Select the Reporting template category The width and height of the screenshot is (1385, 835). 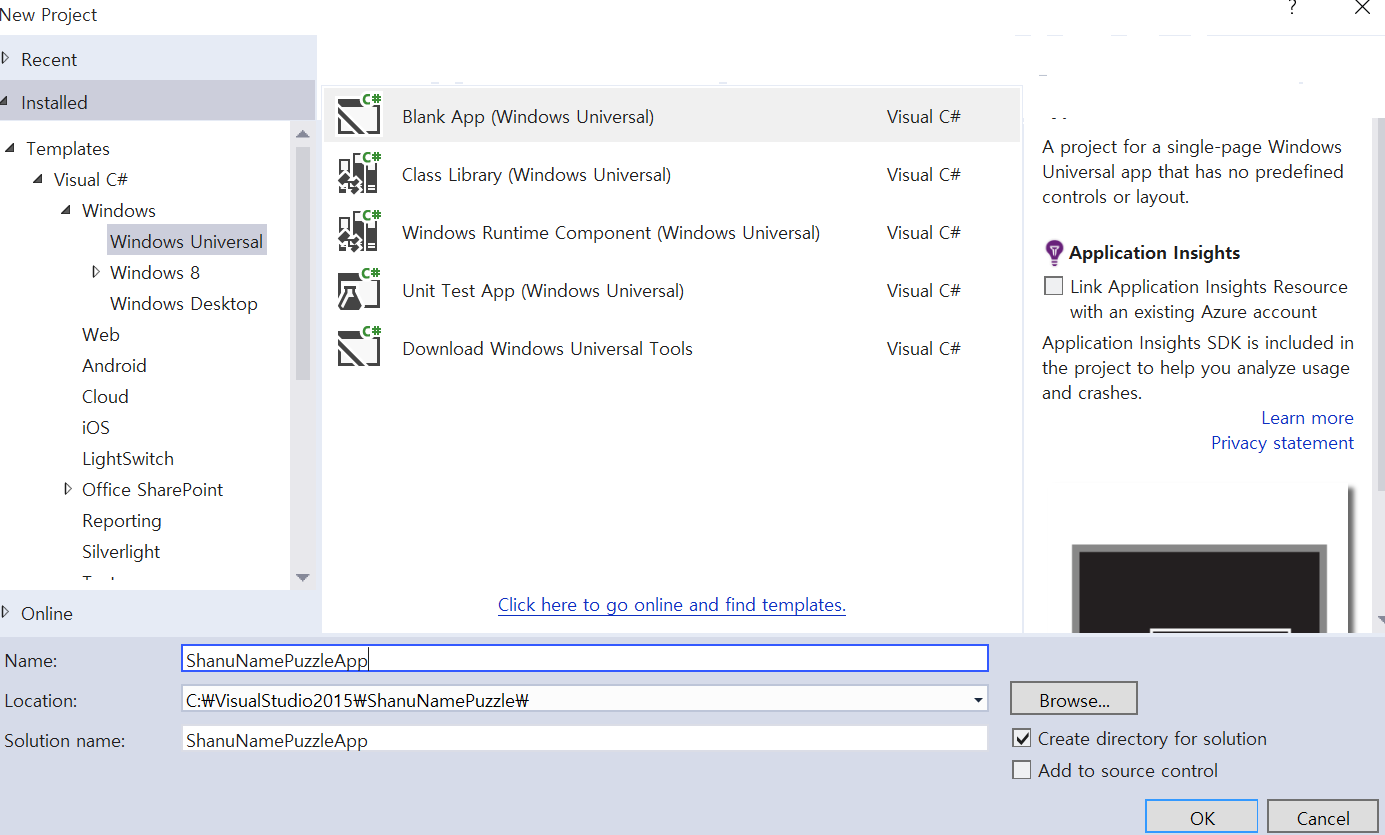[x=122, y=520]
